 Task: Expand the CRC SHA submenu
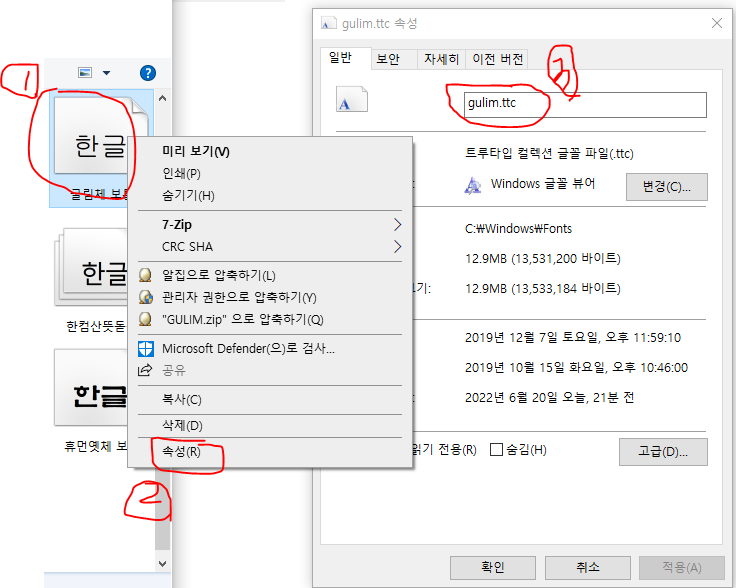point(270,247)
